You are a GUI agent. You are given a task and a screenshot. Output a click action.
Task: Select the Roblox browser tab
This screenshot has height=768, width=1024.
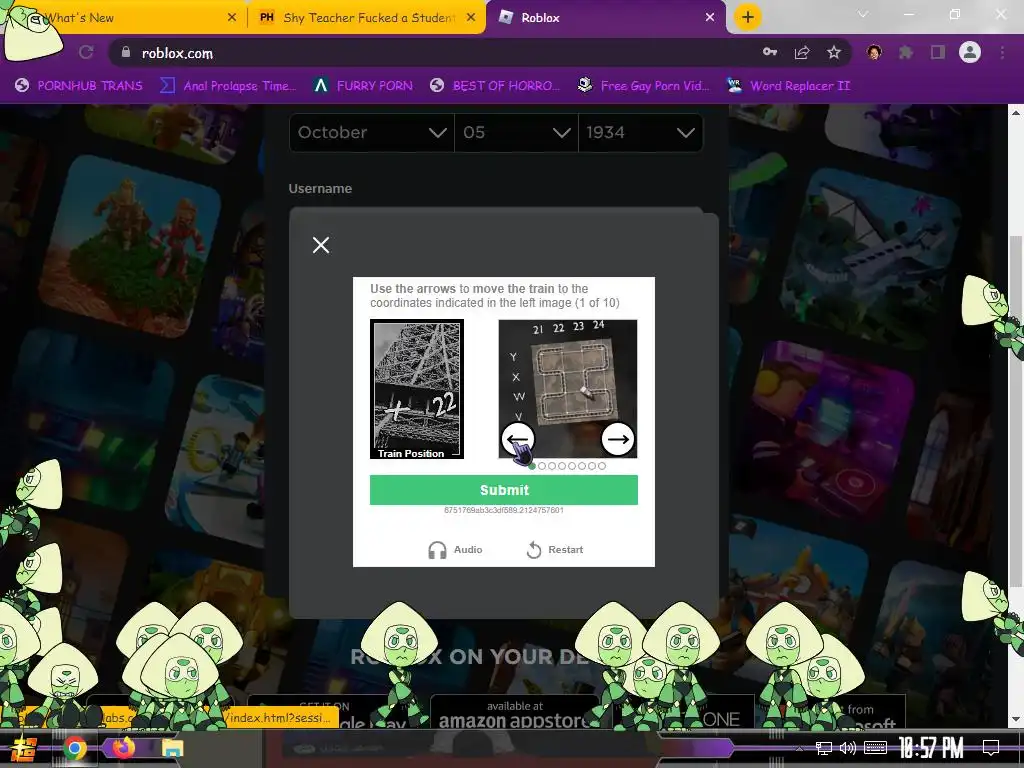(x=604, y=18)
